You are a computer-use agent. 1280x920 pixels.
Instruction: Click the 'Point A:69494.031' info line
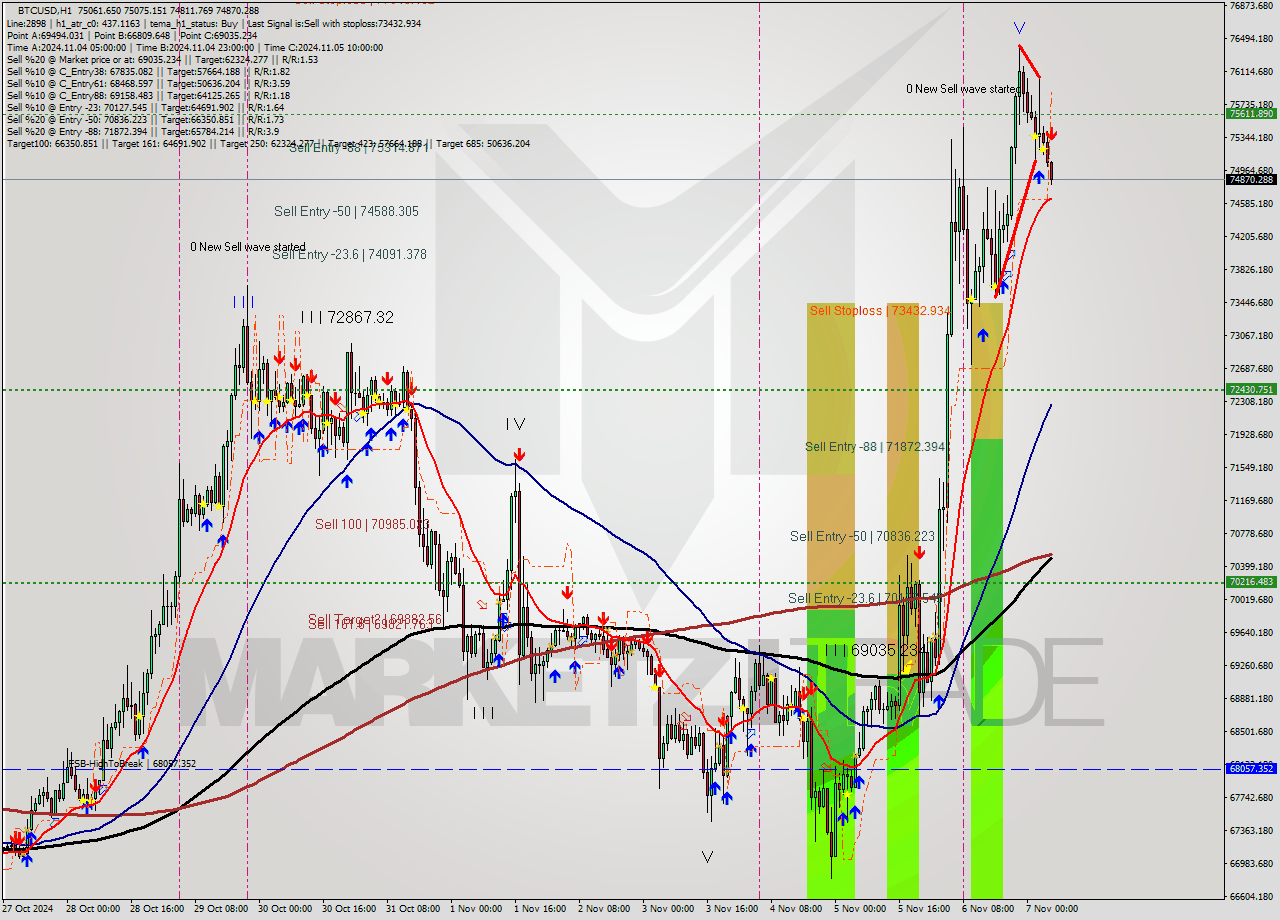click(x=132, y=35)
